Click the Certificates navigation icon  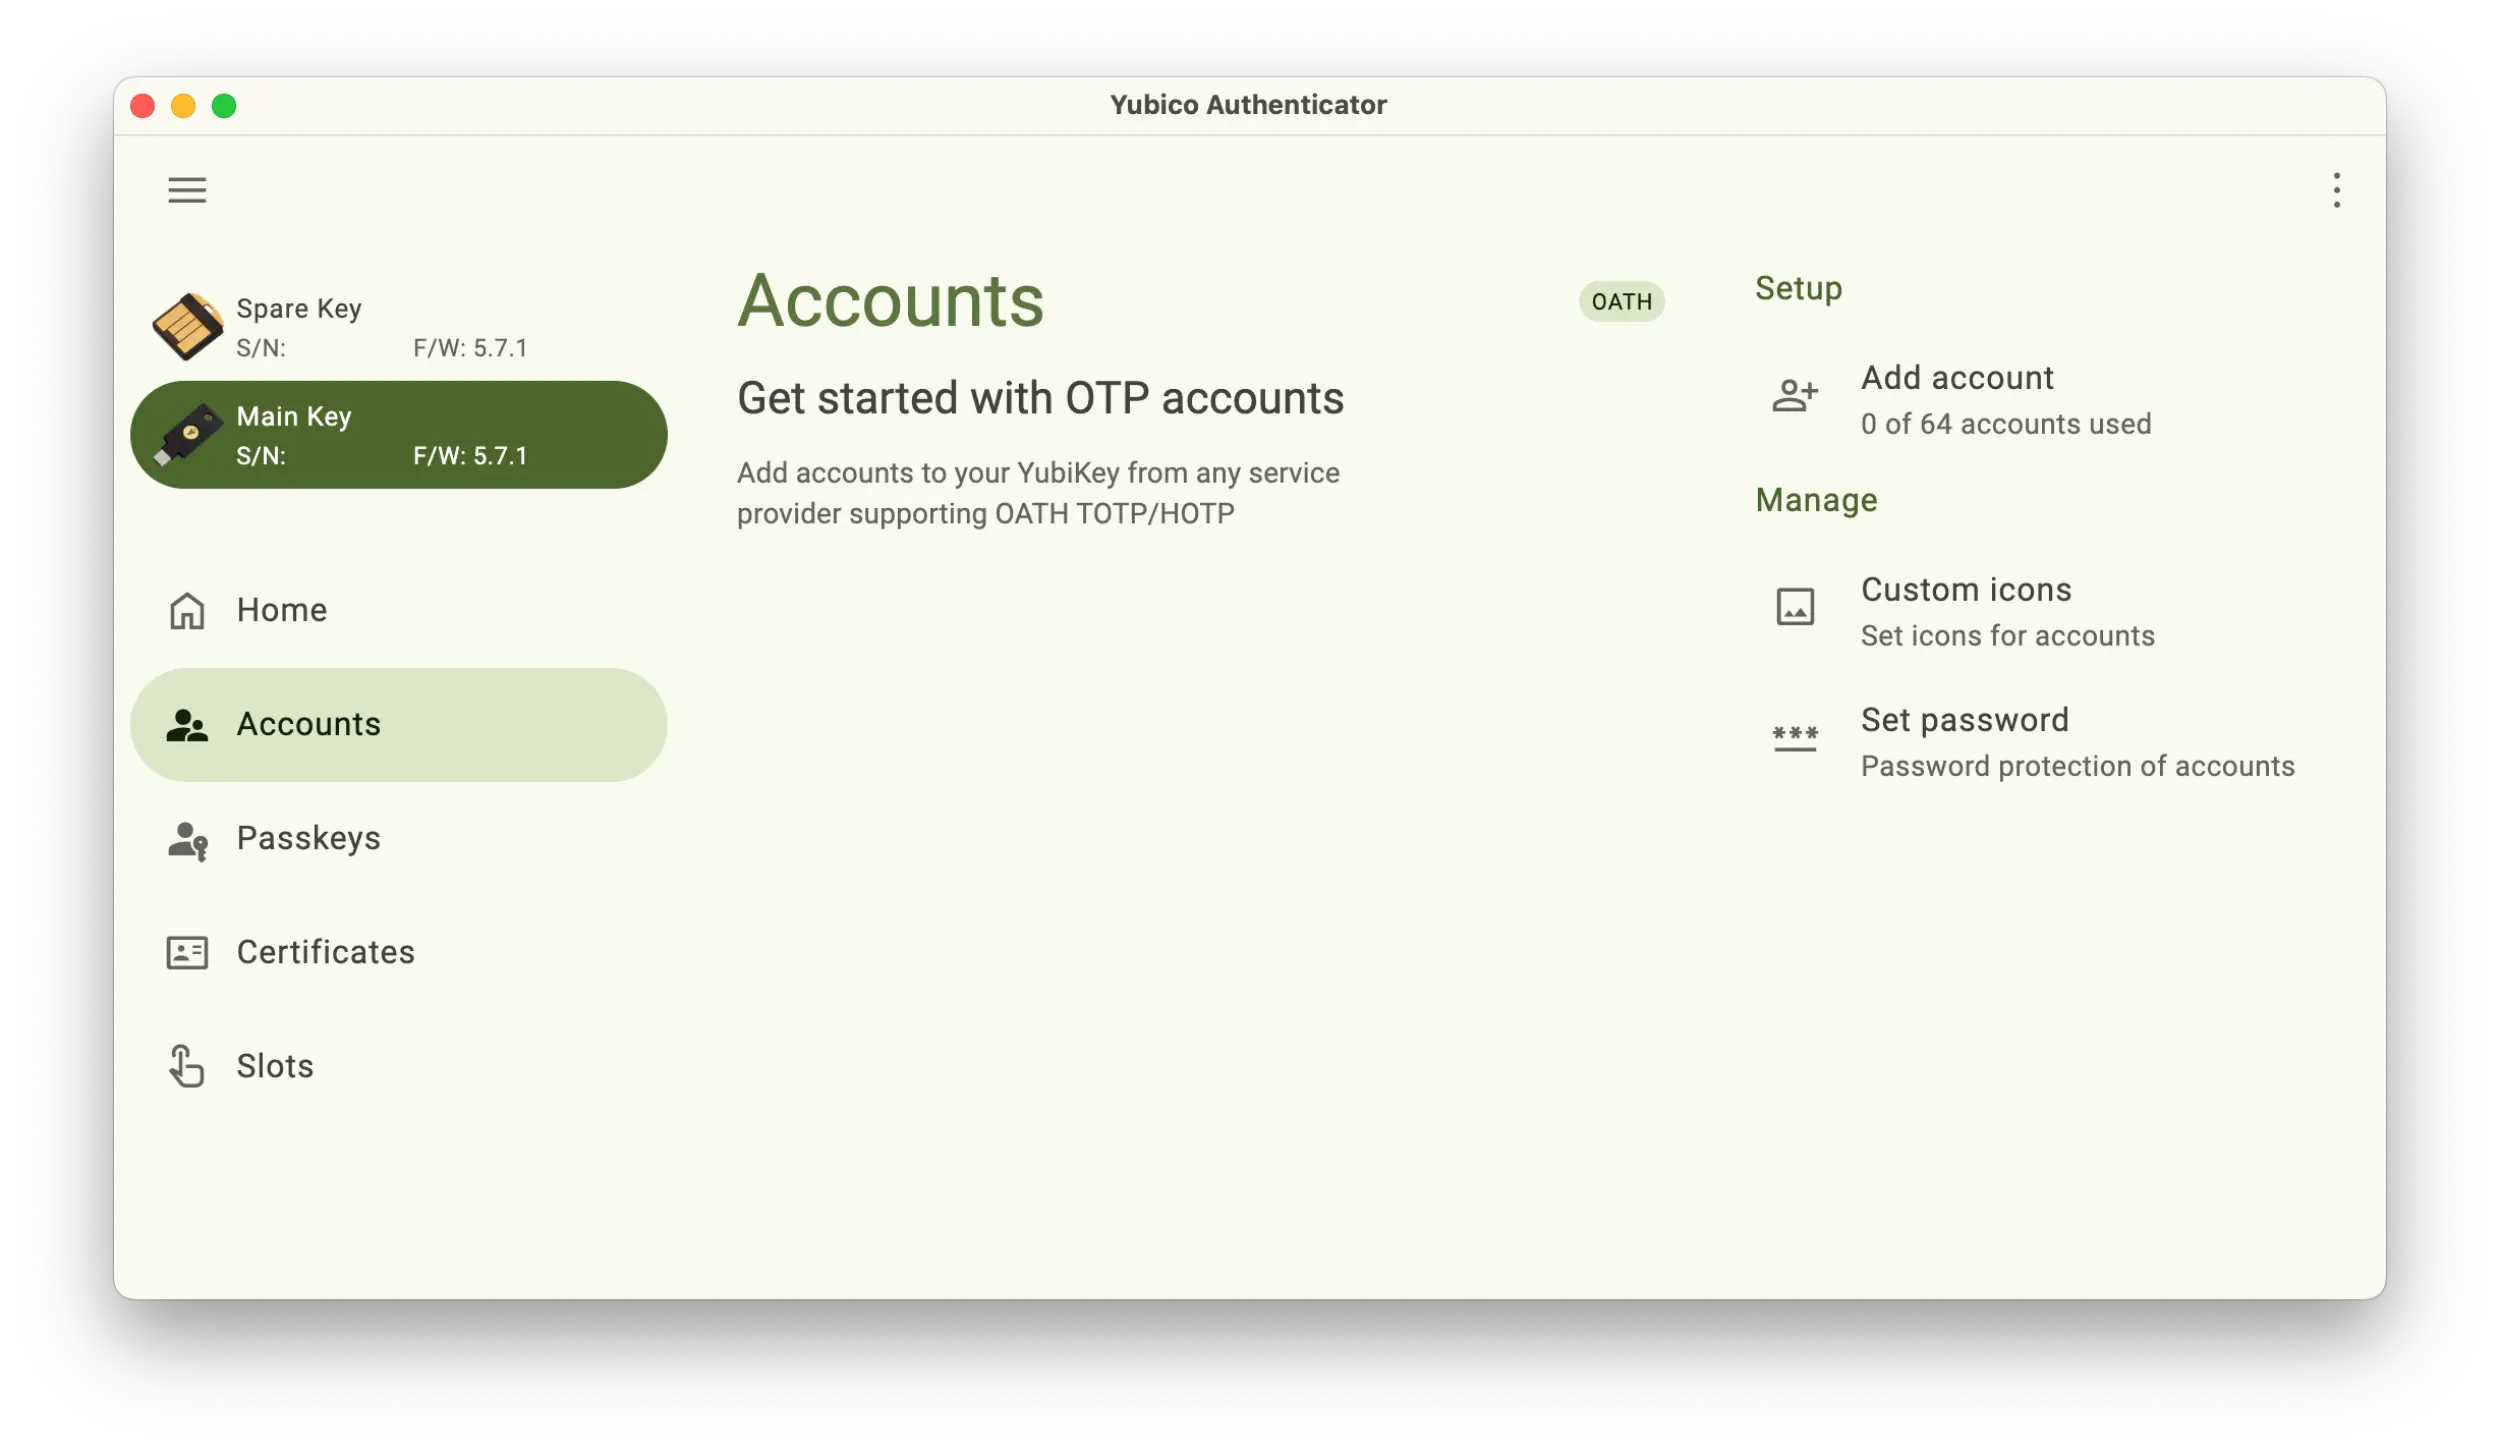pyautogui.click(x=185, y=953)
